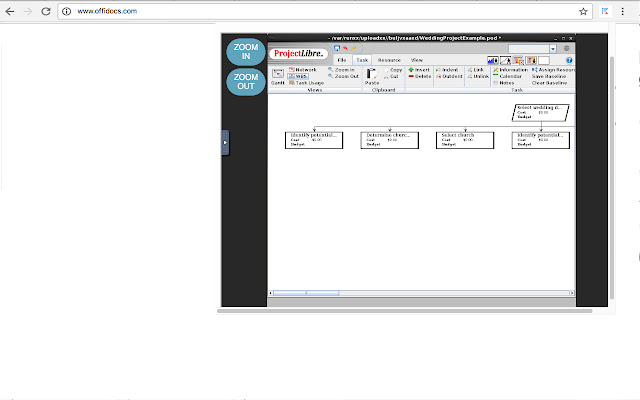Toggle the charts sub-view icon

(506, 60)
